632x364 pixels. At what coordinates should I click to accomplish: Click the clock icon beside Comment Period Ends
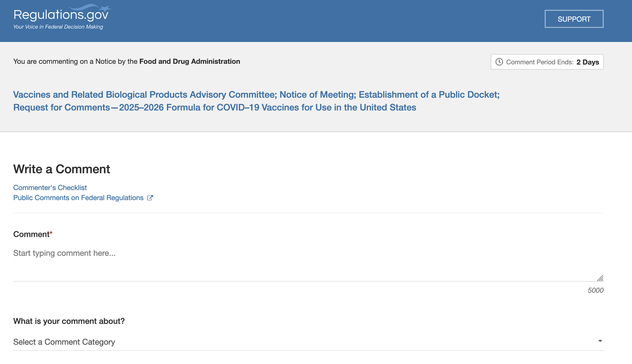pos(499,62)
